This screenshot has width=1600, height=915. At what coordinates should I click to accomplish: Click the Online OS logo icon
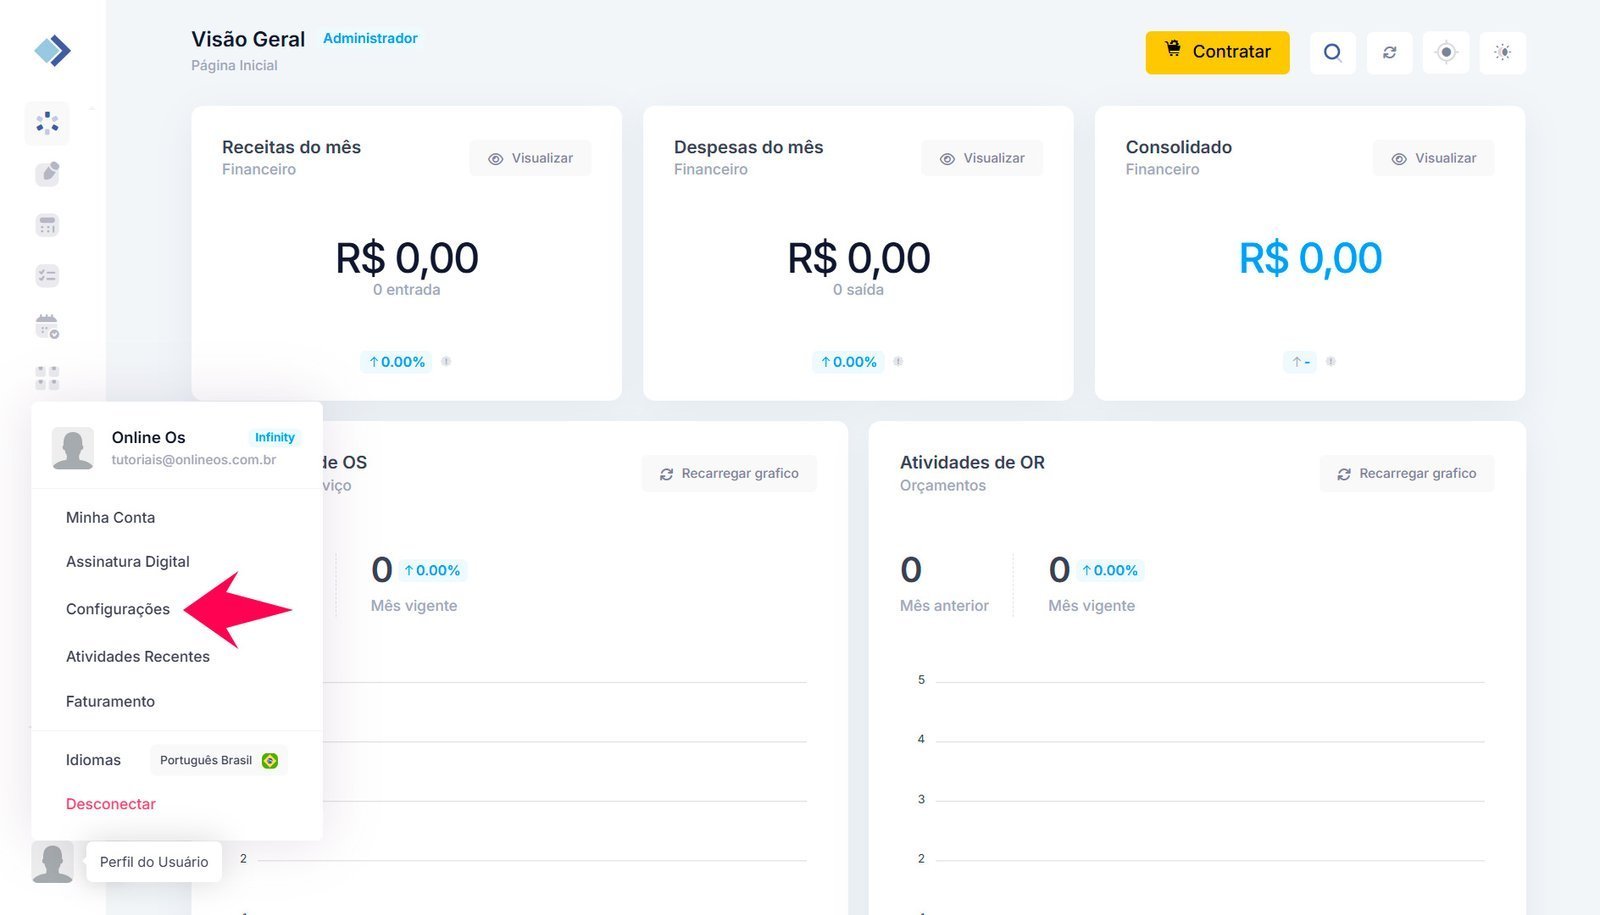coord(52,51)
